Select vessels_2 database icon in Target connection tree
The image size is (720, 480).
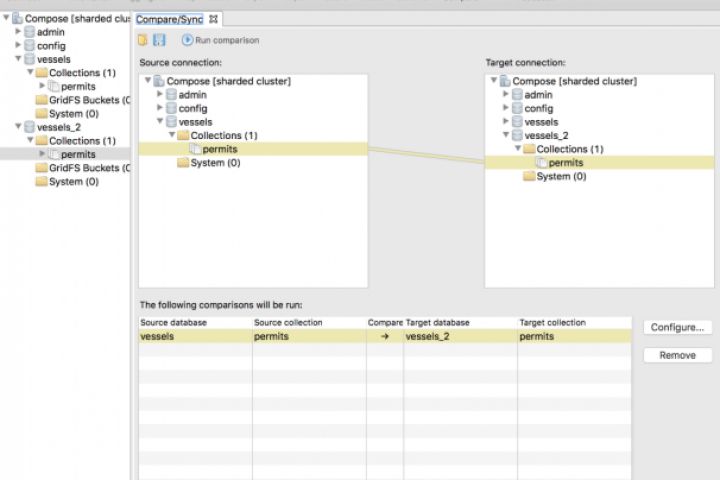coord(517,135)
